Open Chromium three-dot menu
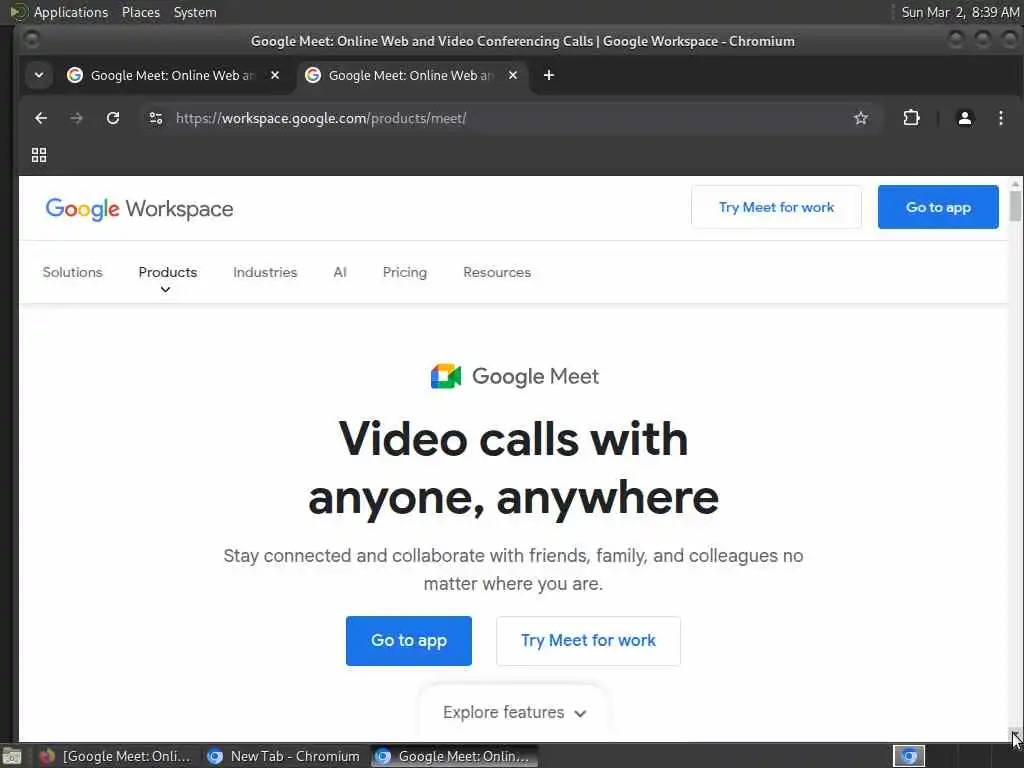The width and height of the screenshot is (1024, 768). point(1000,118)
